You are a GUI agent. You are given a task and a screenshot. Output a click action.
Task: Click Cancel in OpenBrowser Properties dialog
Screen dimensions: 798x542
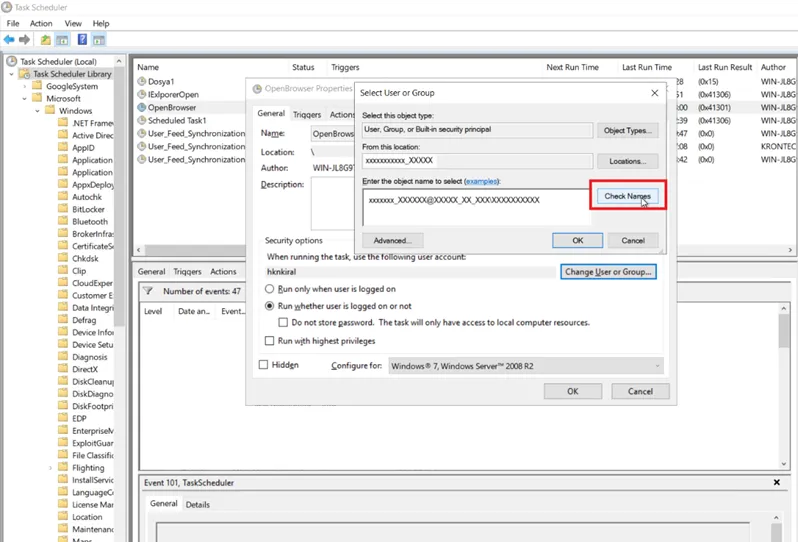(x=640, y=391)
